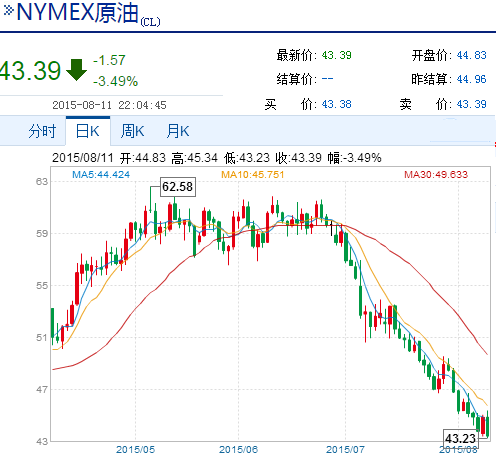496x453 pixels.
Task: Click the 55 price axis label
Action: pos(42,286)
